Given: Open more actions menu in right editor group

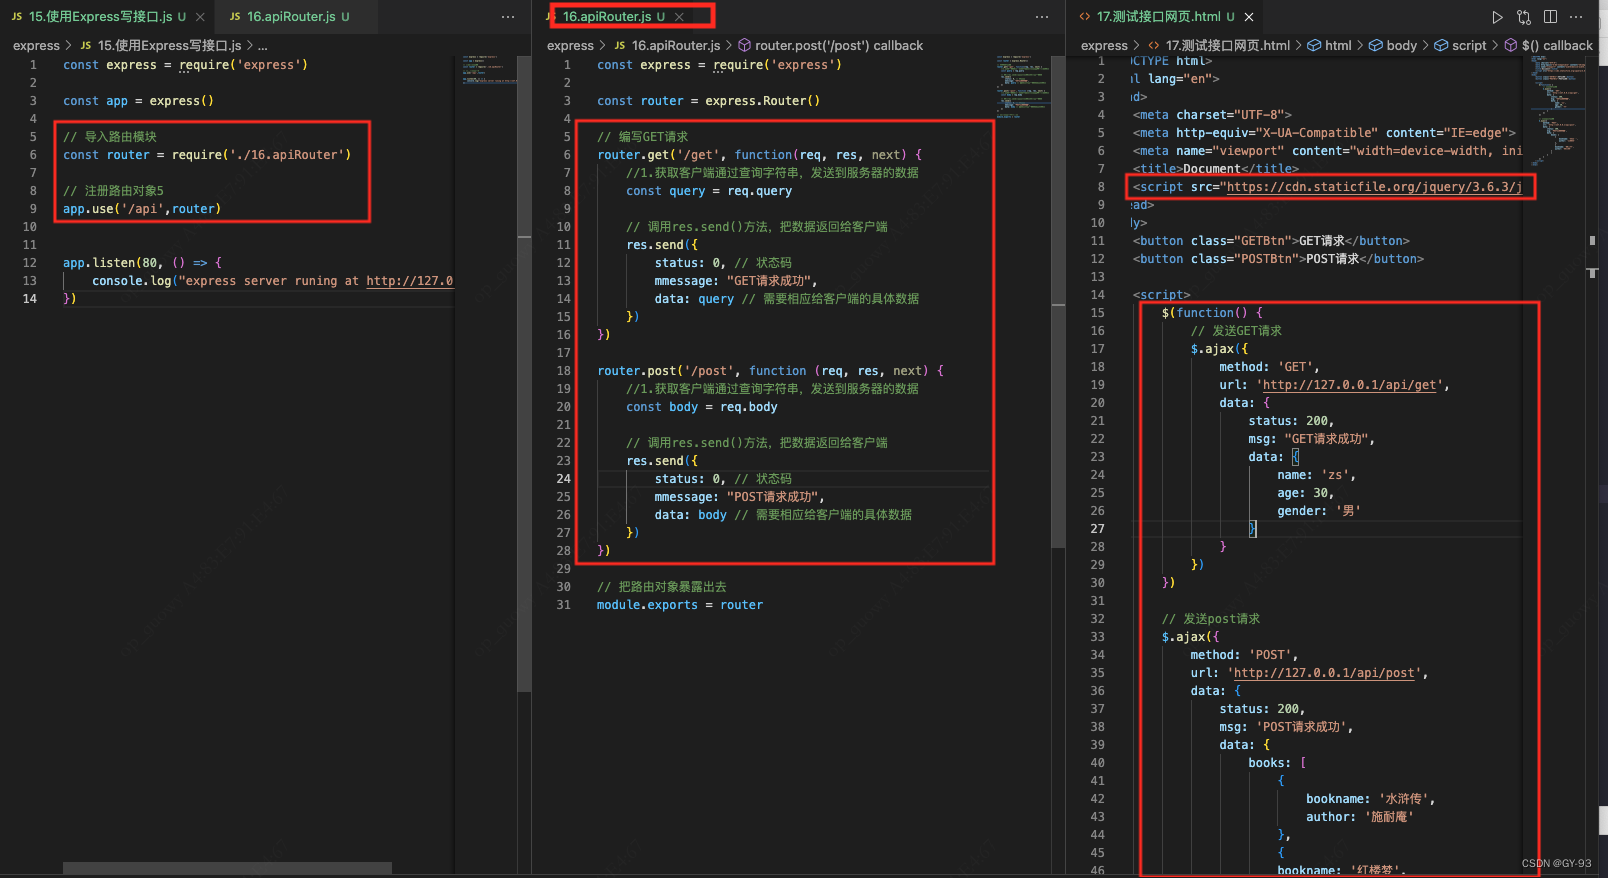Looking at the screenshot, I should [x=1577, y=17].
